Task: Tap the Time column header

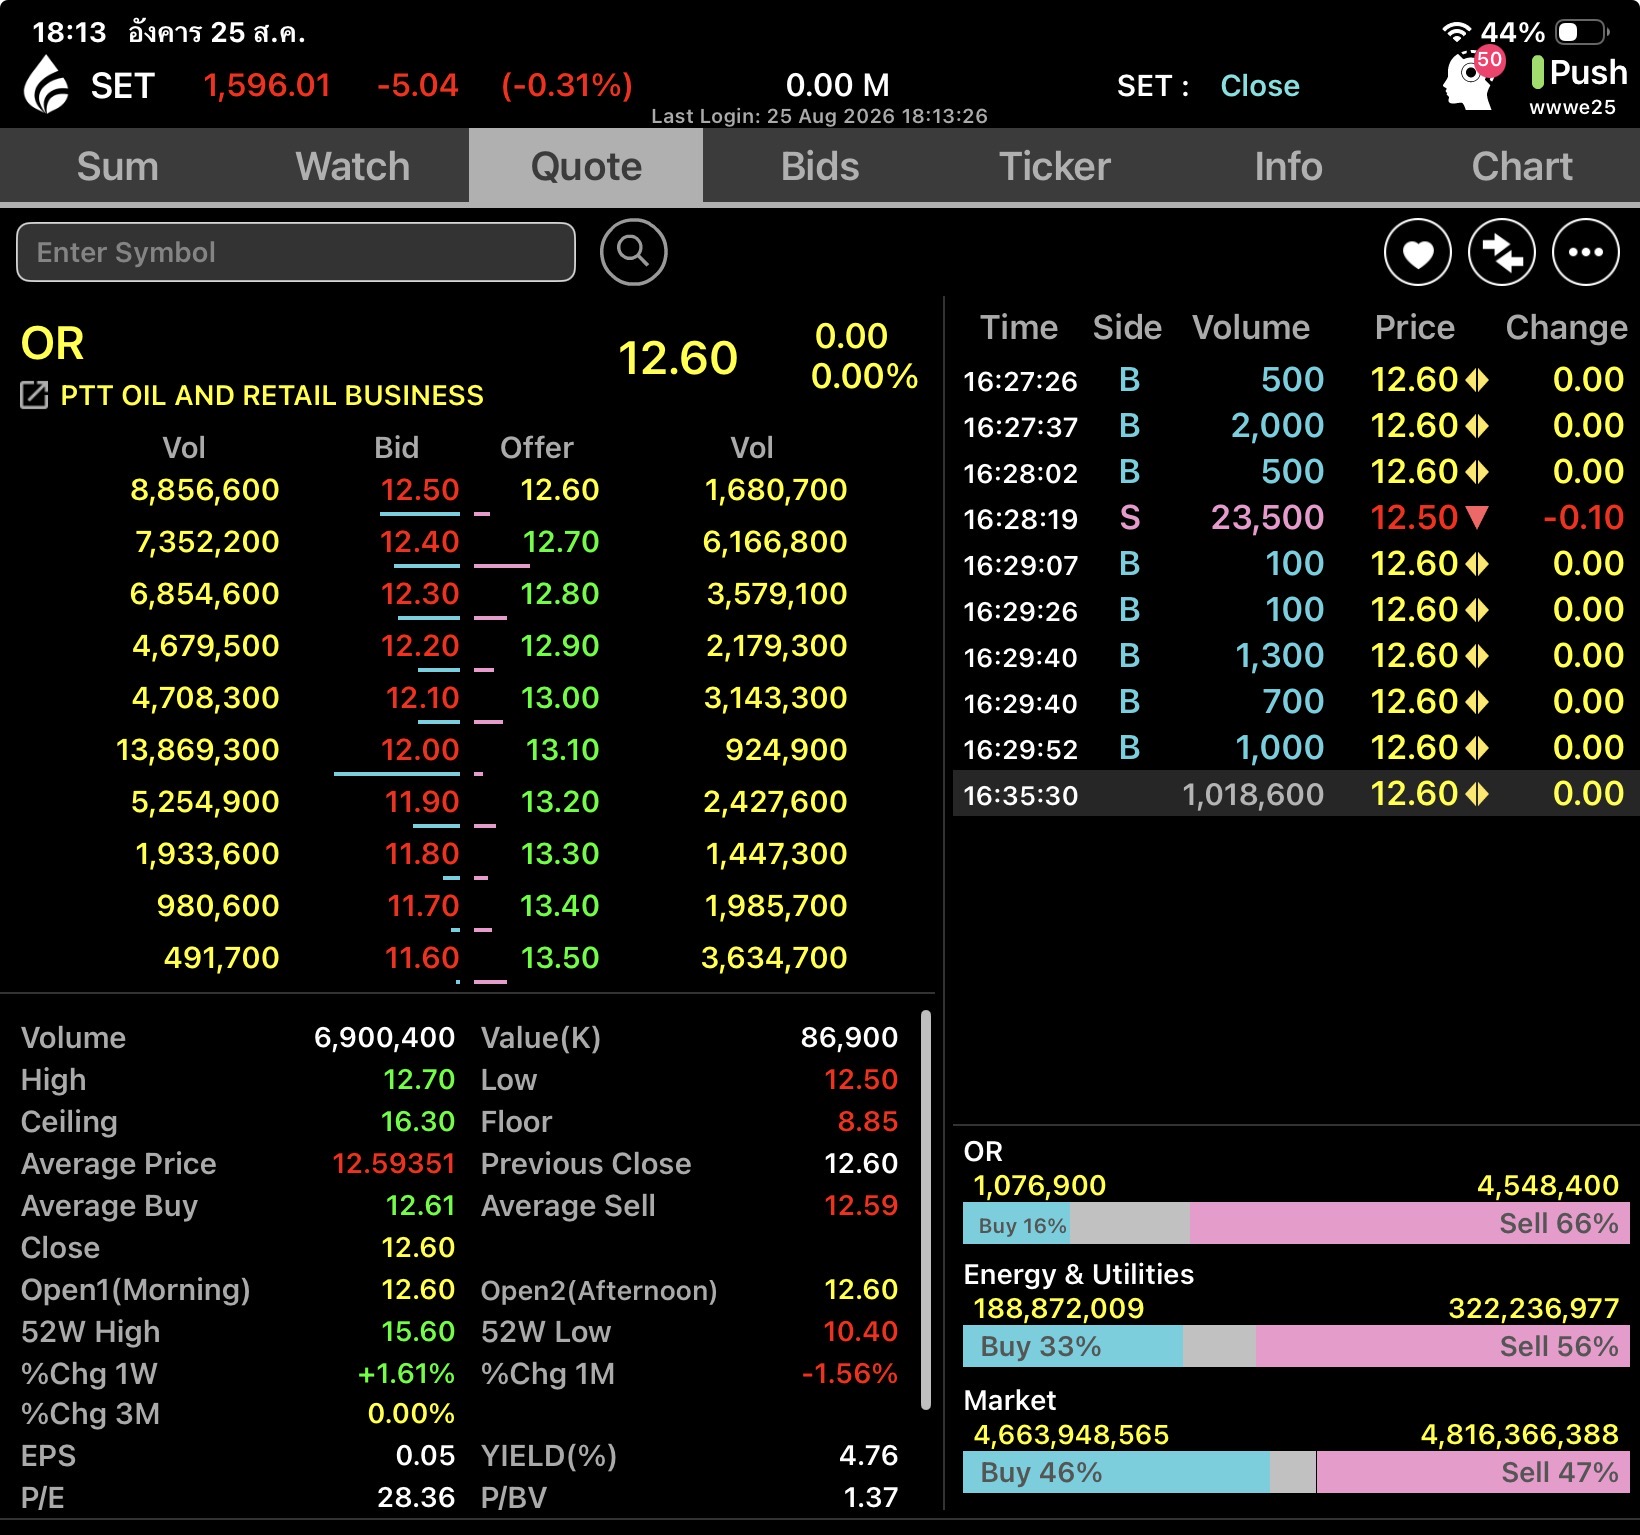Action: coord(1018,328)
